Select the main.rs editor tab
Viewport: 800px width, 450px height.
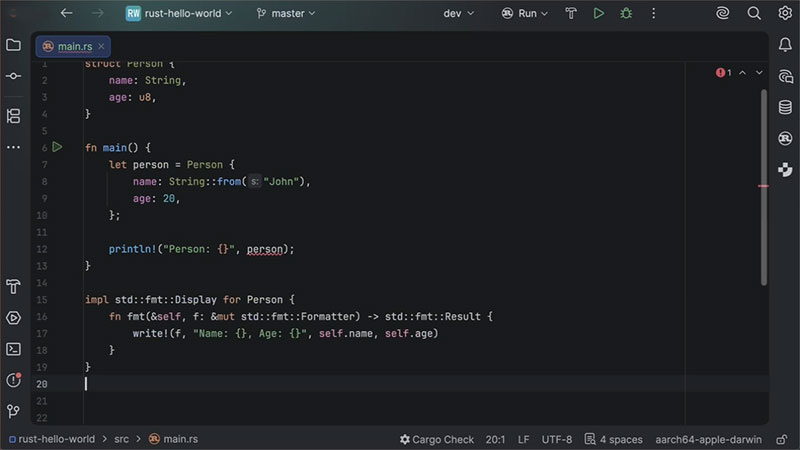[73, 46]
